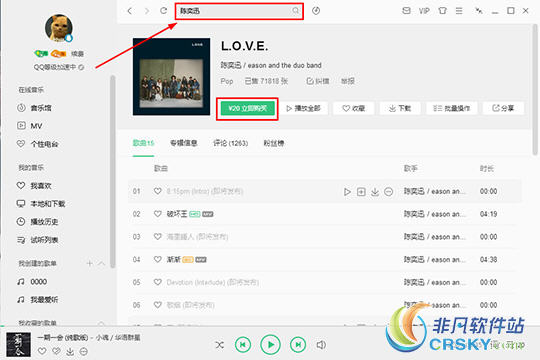Add track 01 to a playlist
The height and width of the screenshot is (360, 540).
click(361, 192)
